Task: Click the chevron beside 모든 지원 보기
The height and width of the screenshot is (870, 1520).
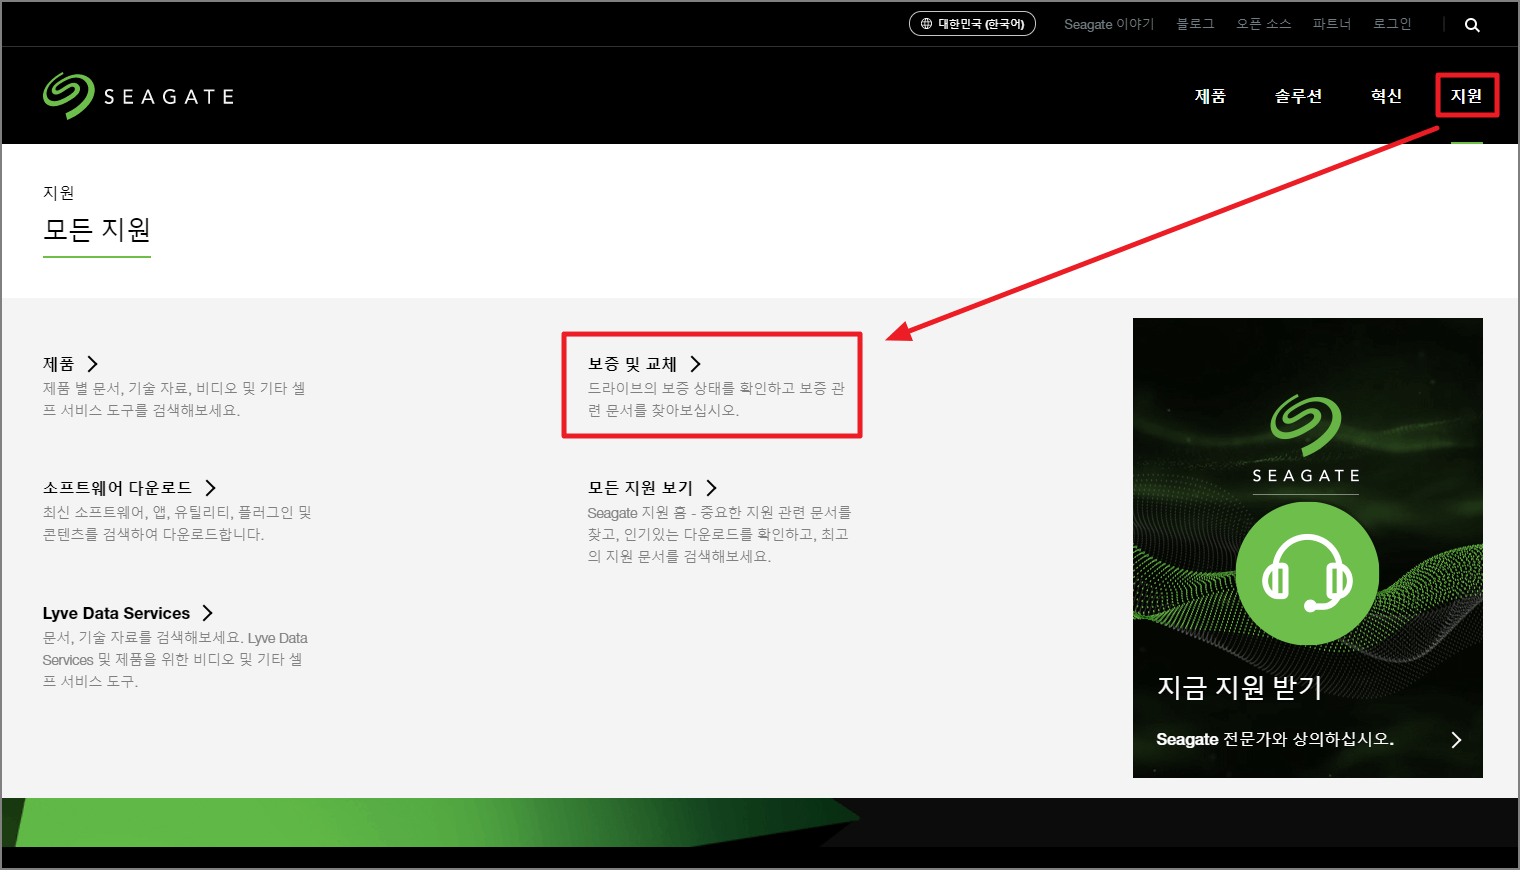Action: [x=712, y=488]
